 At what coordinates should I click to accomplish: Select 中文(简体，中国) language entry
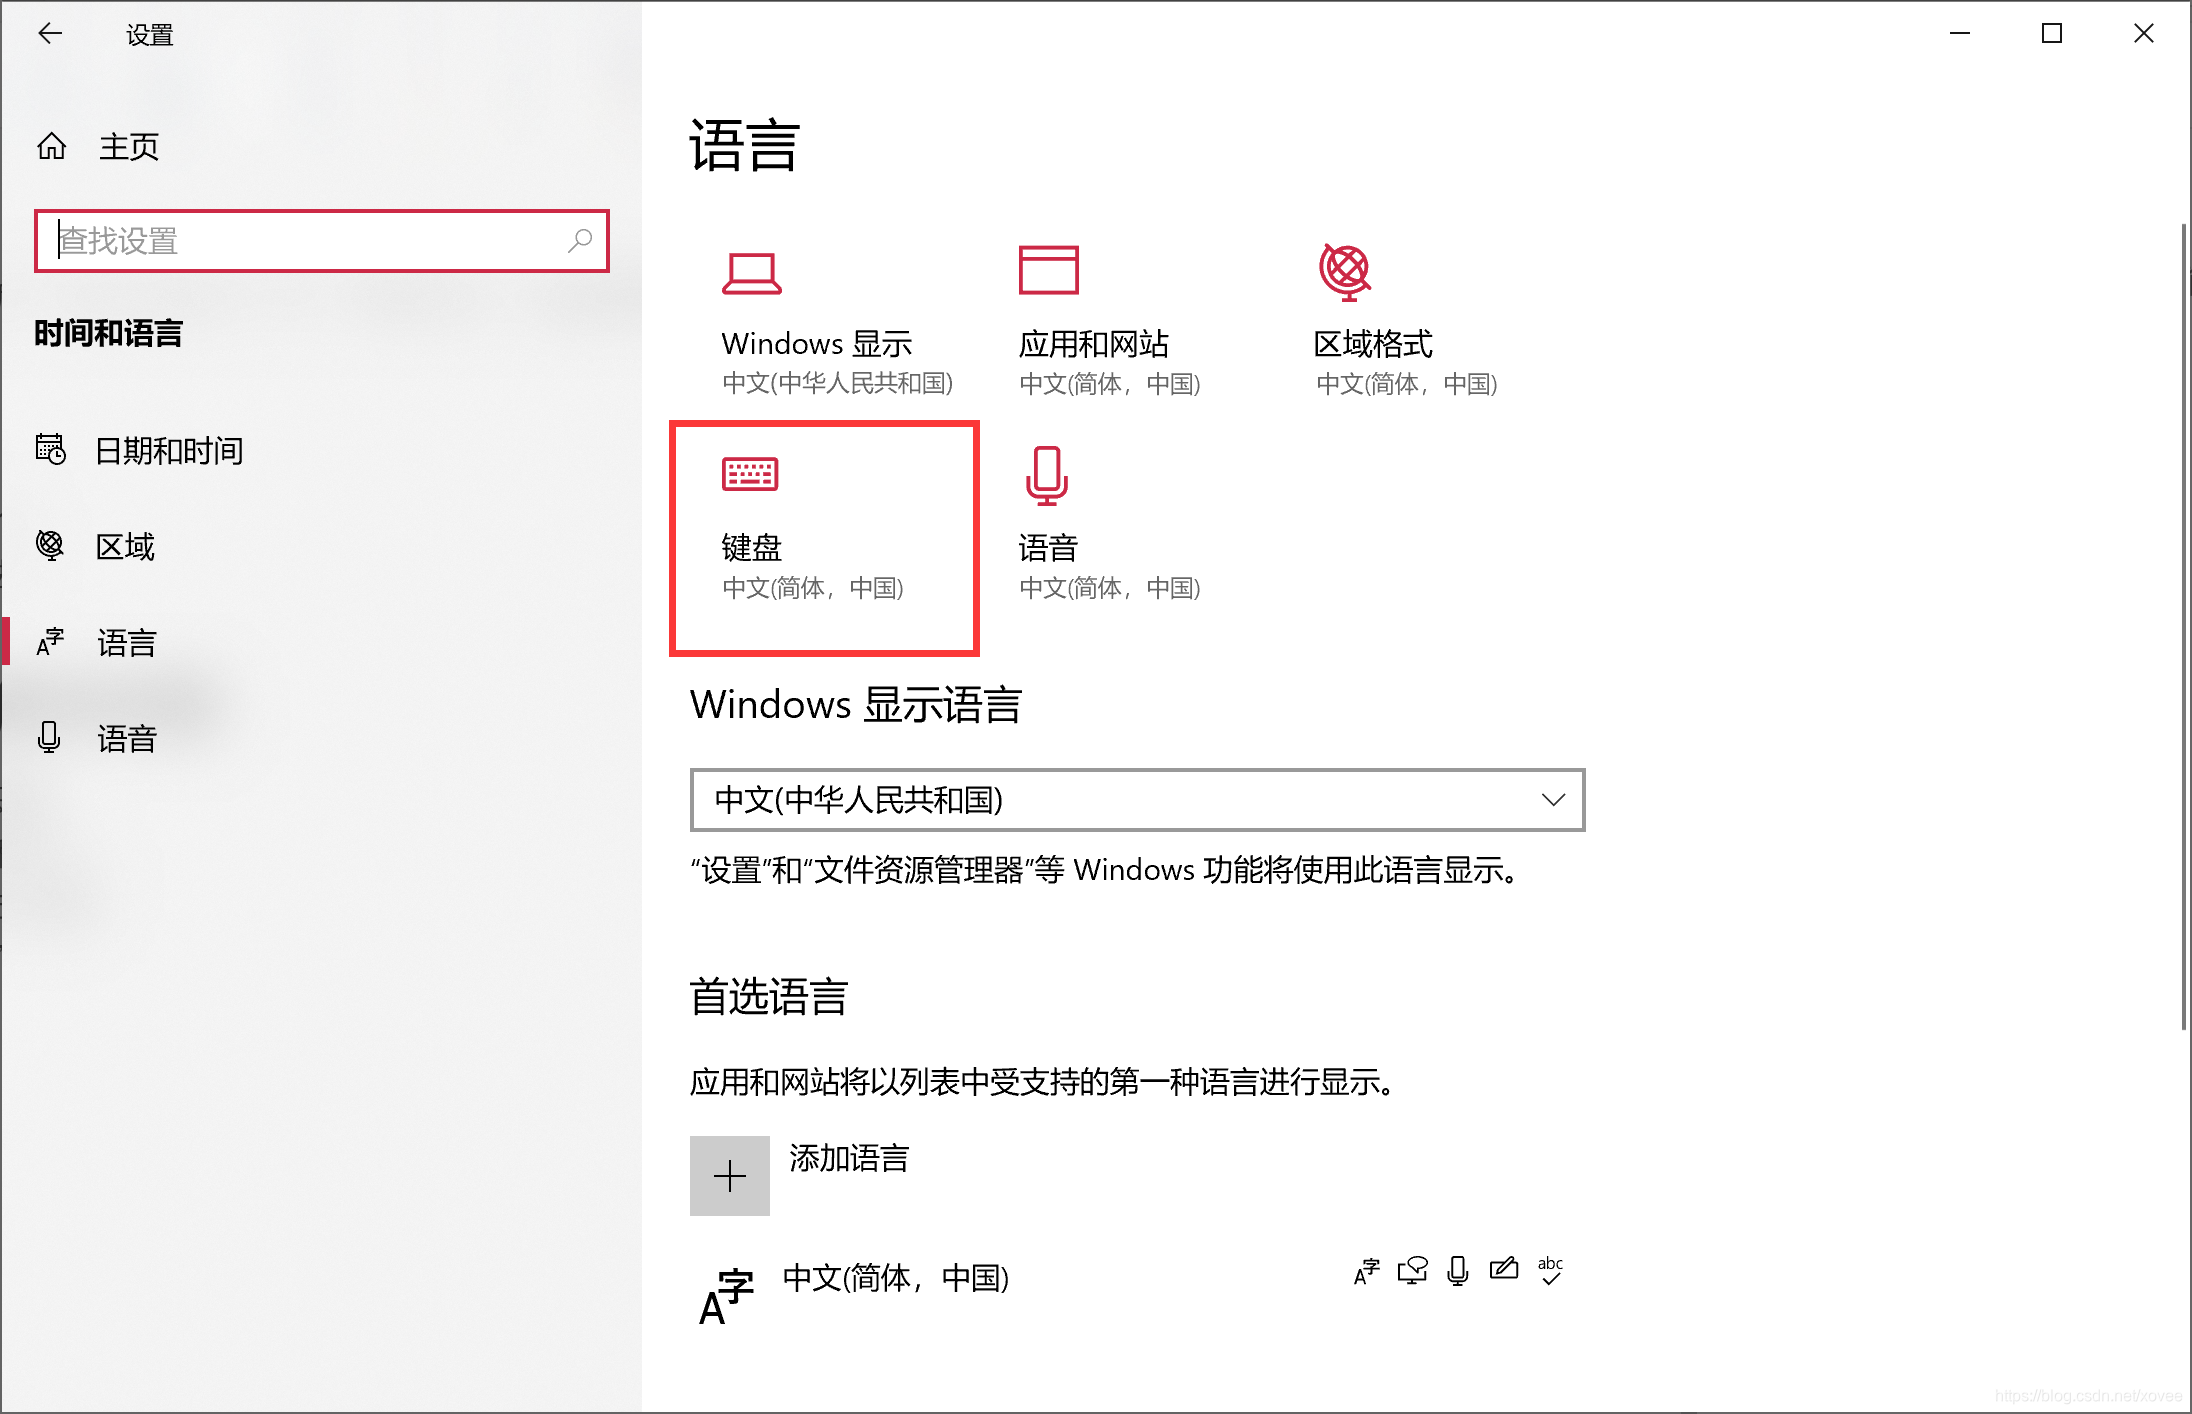coord(895,1278)
